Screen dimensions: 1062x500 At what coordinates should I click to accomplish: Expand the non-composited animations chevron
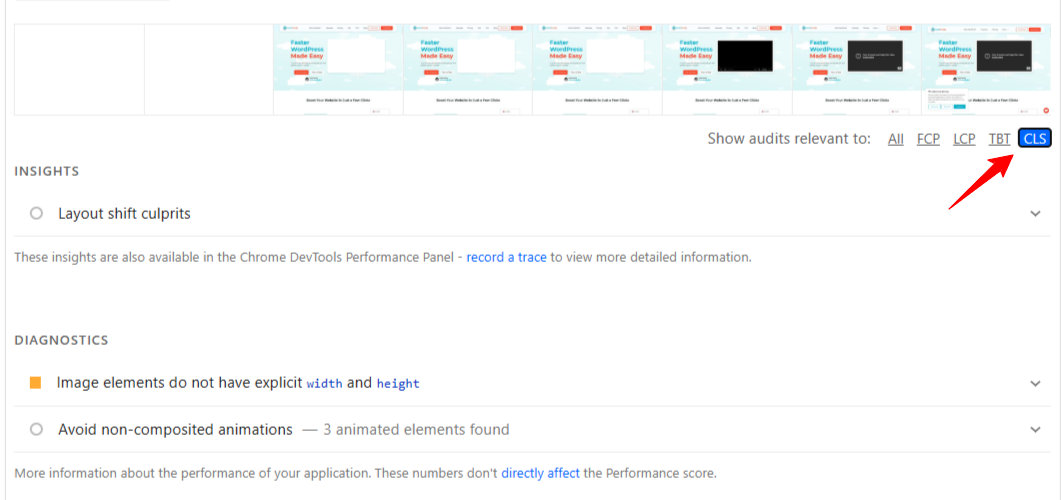[1035, 430]
